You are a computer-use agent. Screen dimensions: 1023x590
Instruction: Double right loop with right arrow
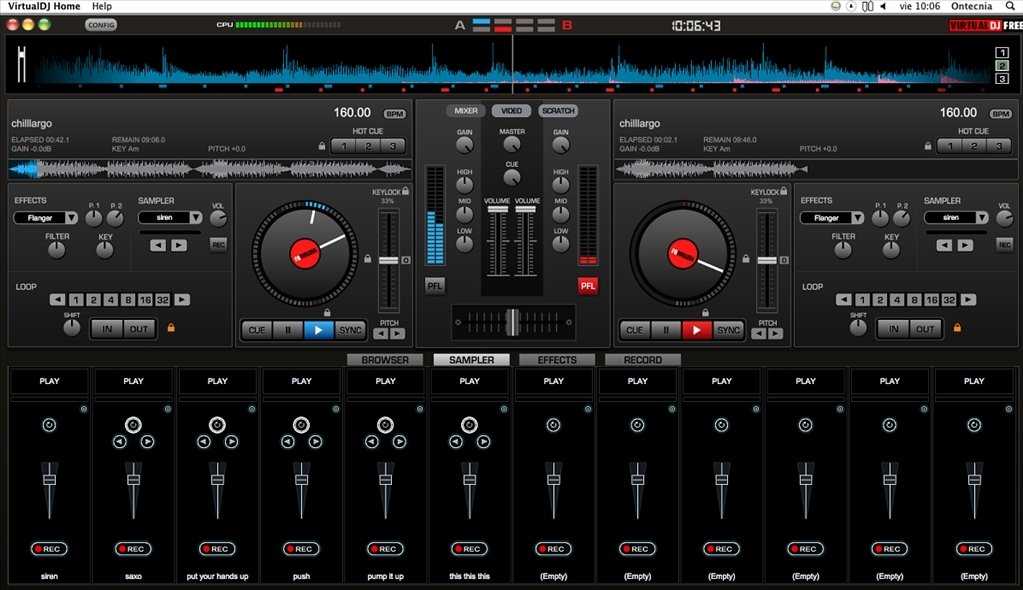pos(968,300)
